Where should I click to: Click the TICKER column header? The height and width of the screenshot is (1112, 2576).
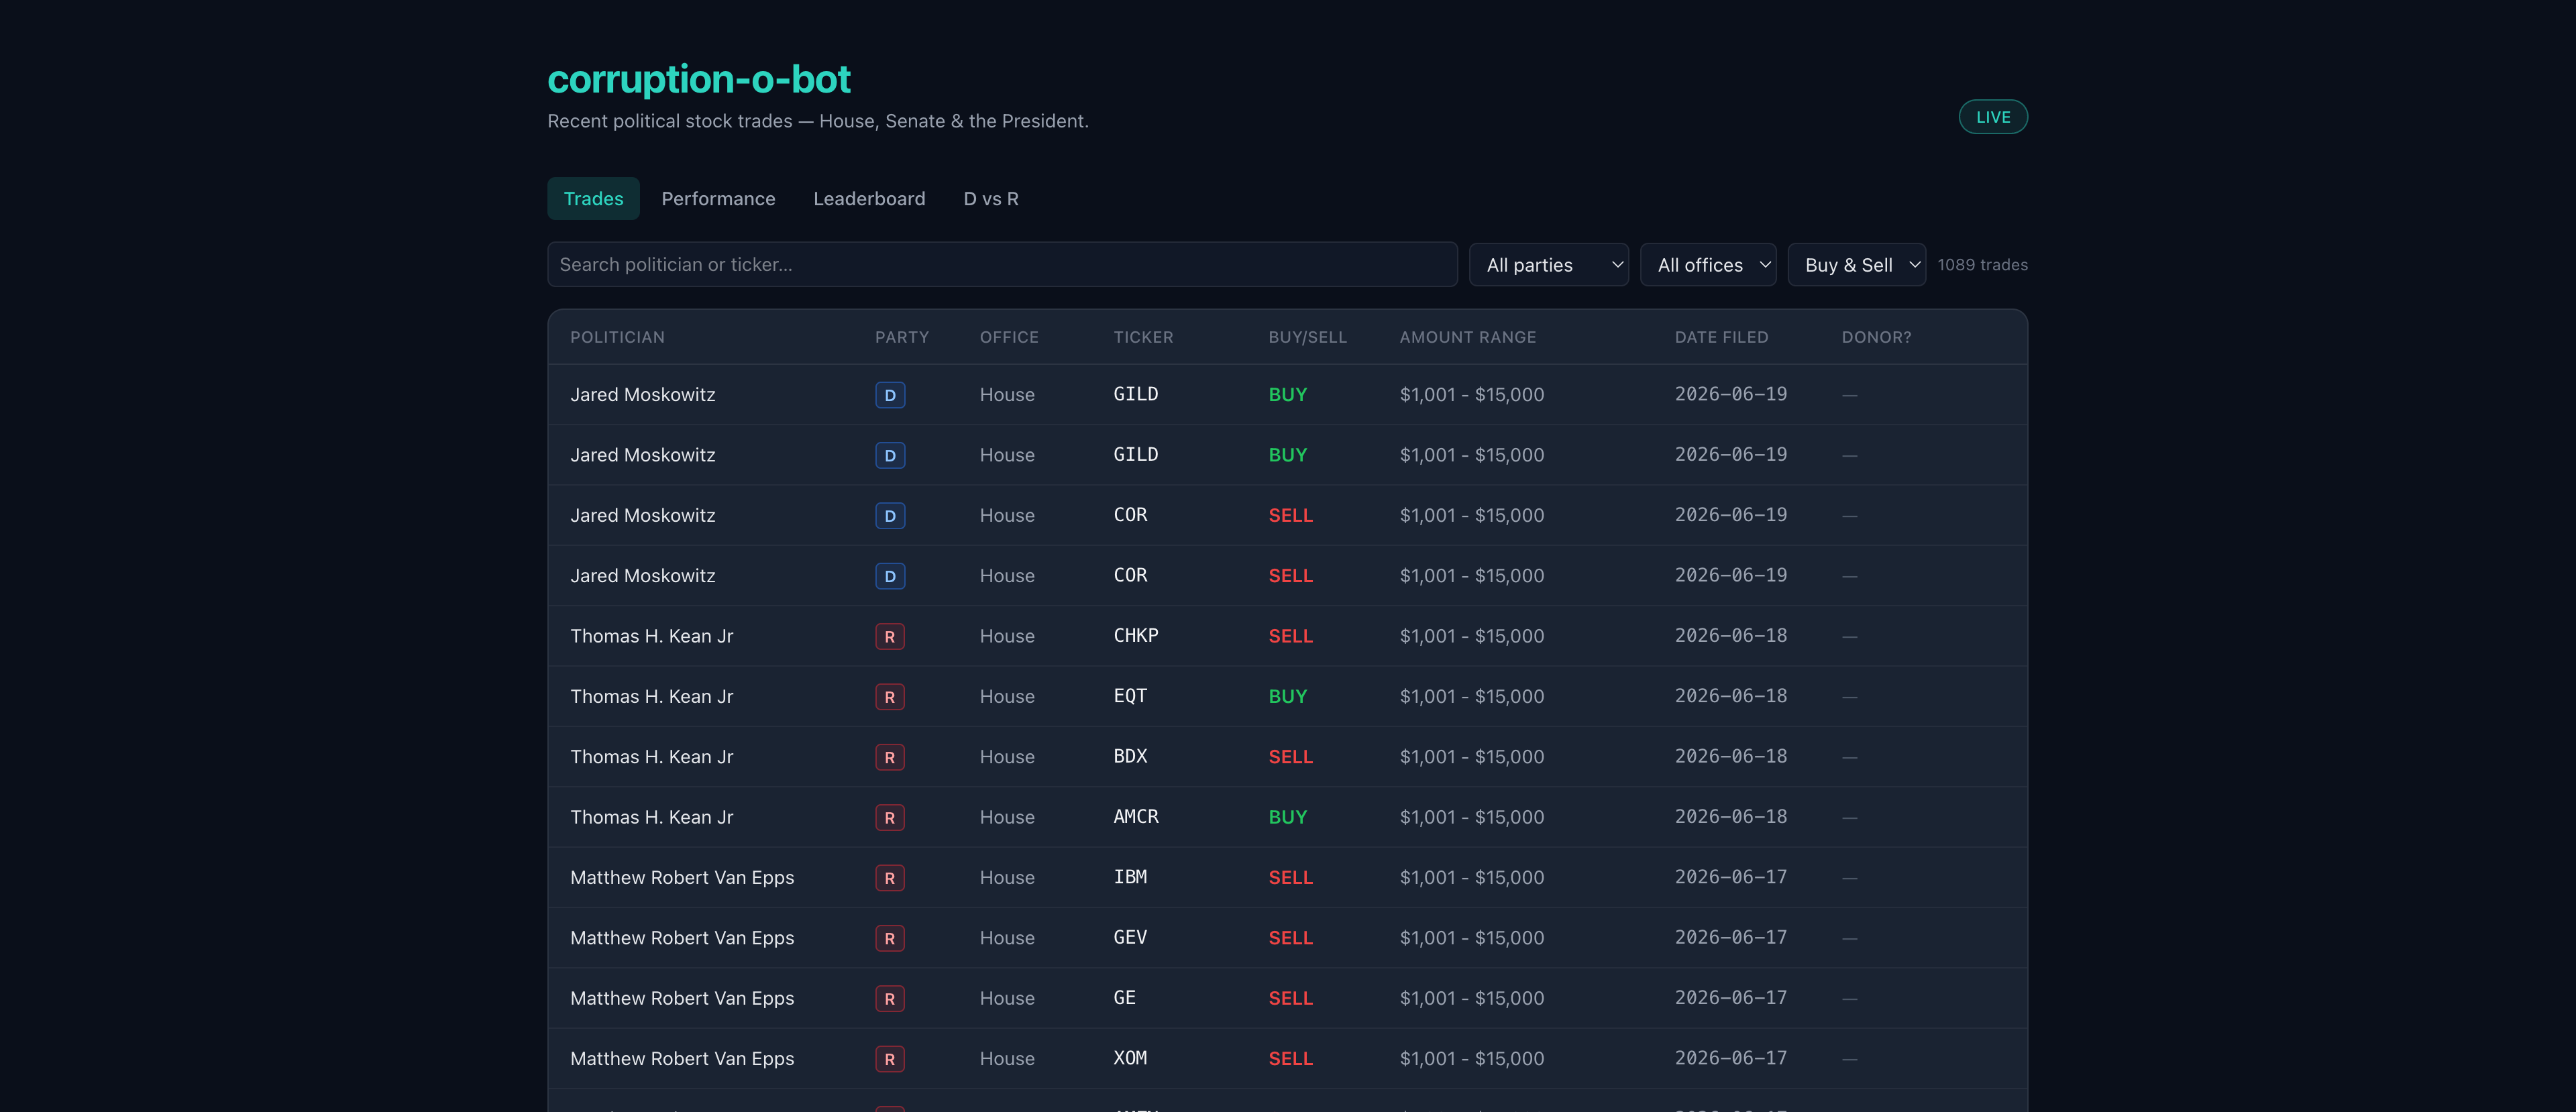click(1143, 337)
